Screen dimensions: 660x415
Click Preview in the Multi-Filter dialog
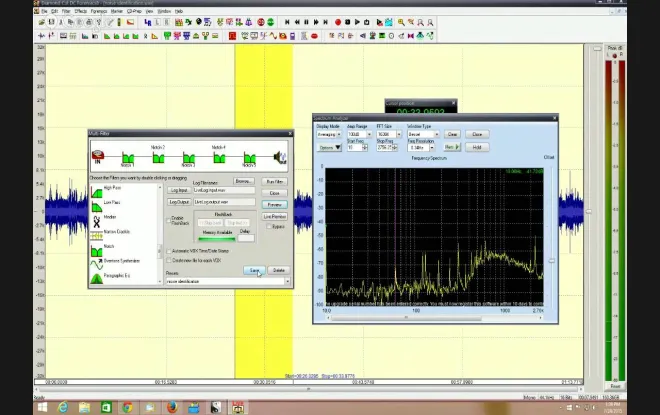click(x=274, y=205)
